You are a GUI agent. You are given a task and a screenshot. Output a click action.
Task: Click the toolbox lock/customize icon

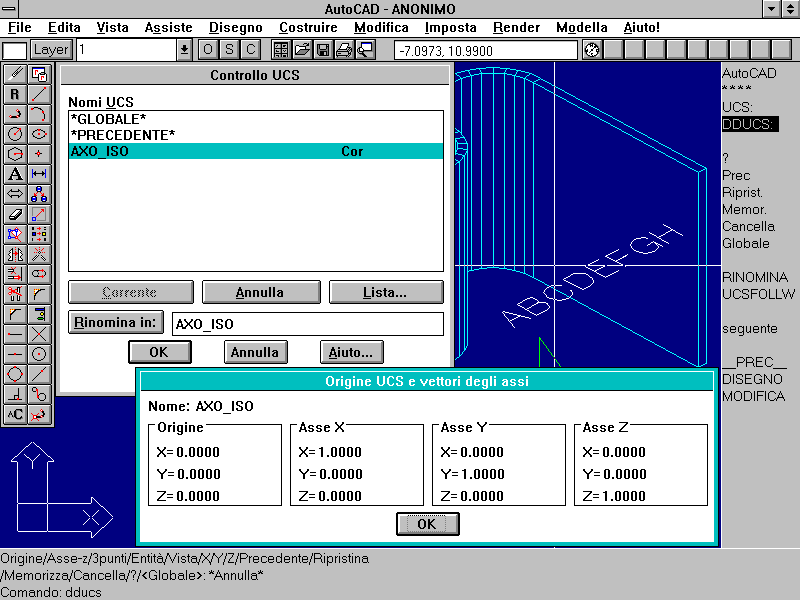pos(39,74)
